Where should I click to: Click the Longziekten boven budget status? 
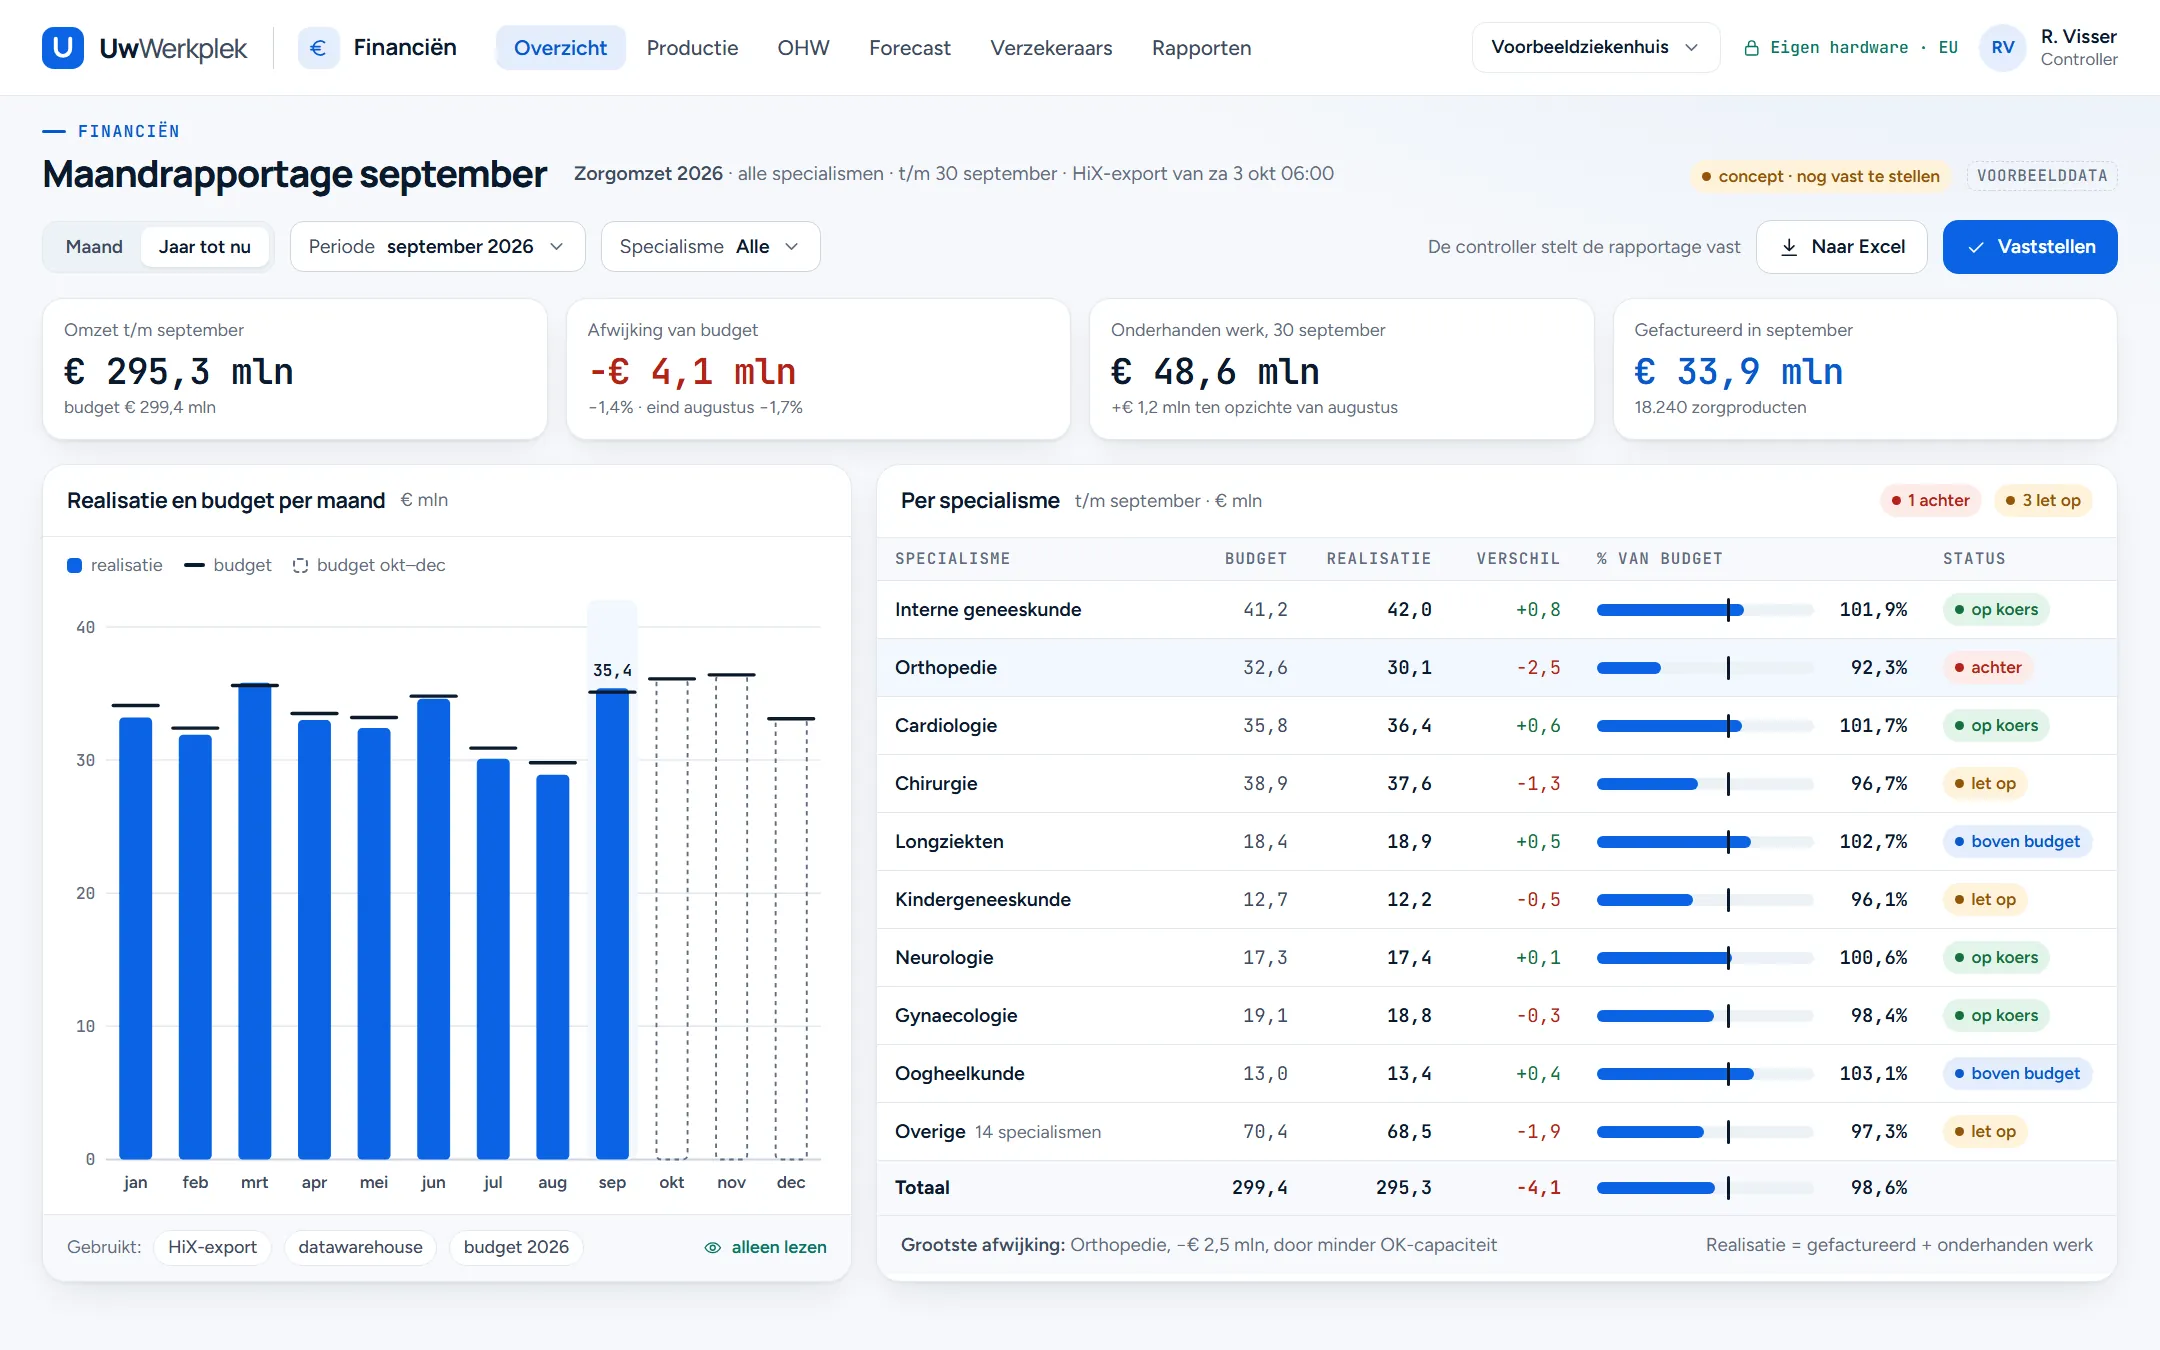point(2016,842)
